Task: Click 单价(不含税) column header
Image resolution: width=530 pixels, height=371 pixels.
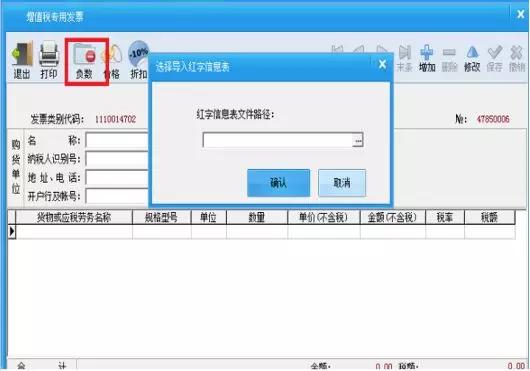Action: [x=324, y=217]
